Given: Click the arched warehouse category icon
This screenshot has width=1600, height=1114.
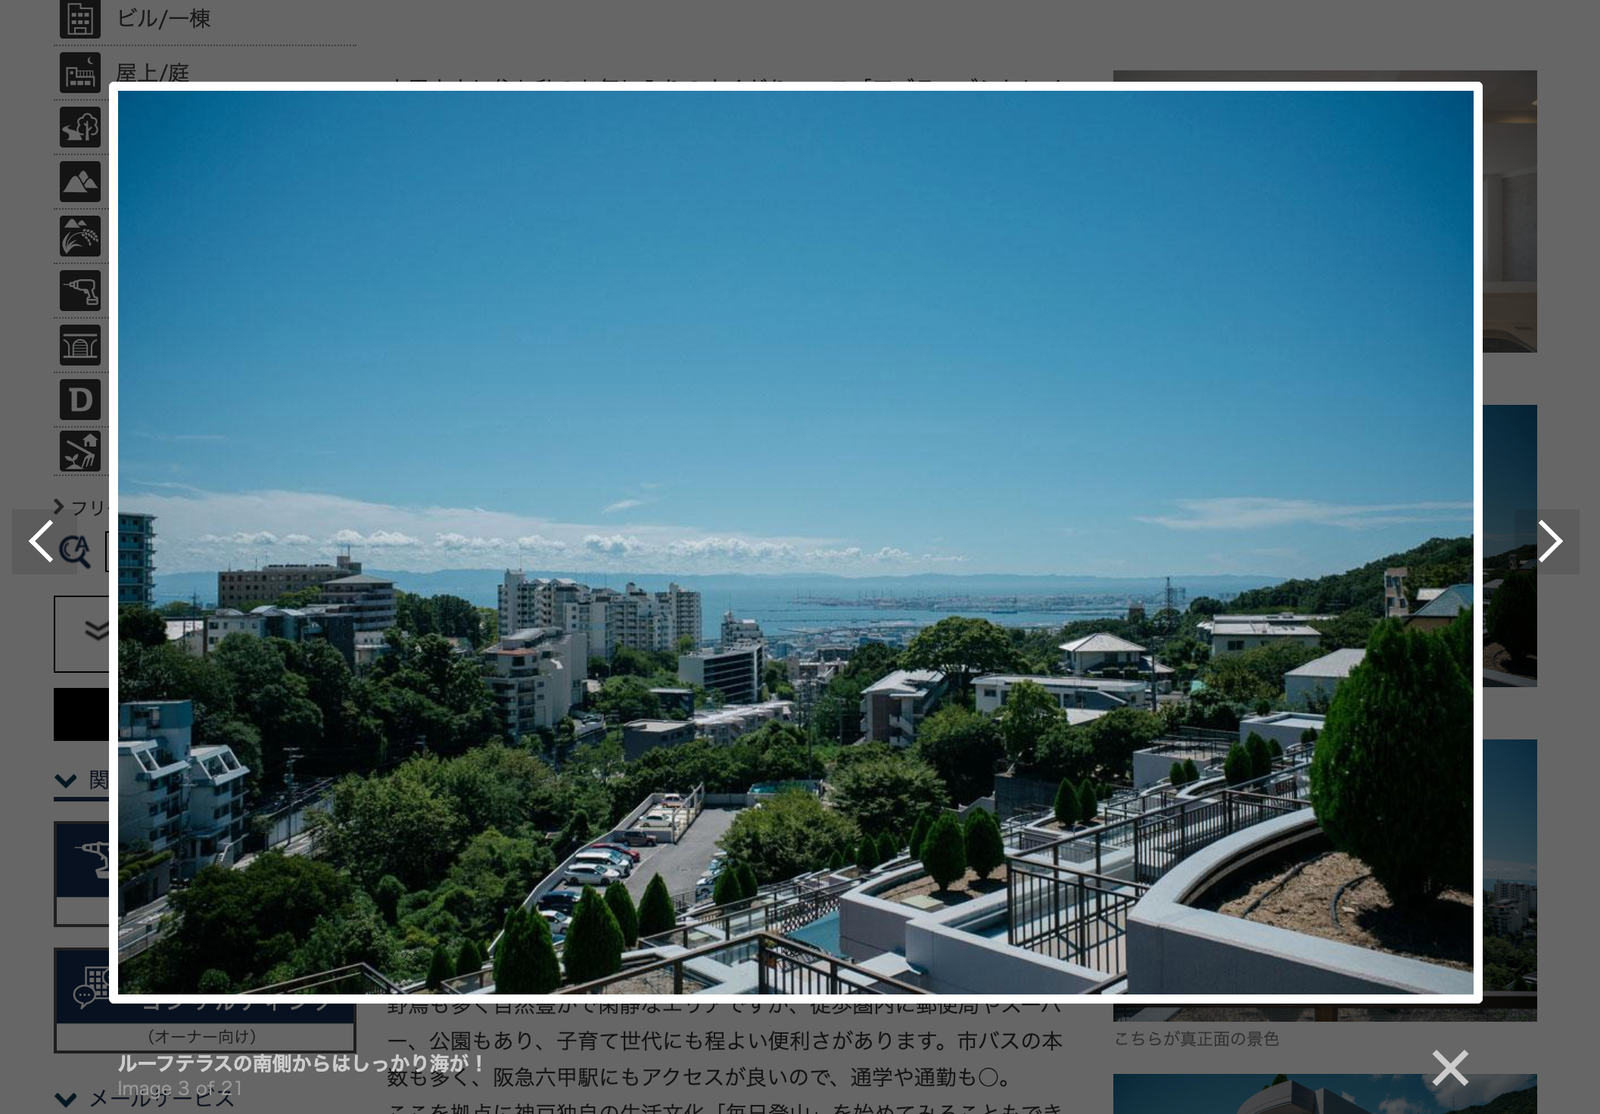Looking at the screenshot, I should point(80,345).
